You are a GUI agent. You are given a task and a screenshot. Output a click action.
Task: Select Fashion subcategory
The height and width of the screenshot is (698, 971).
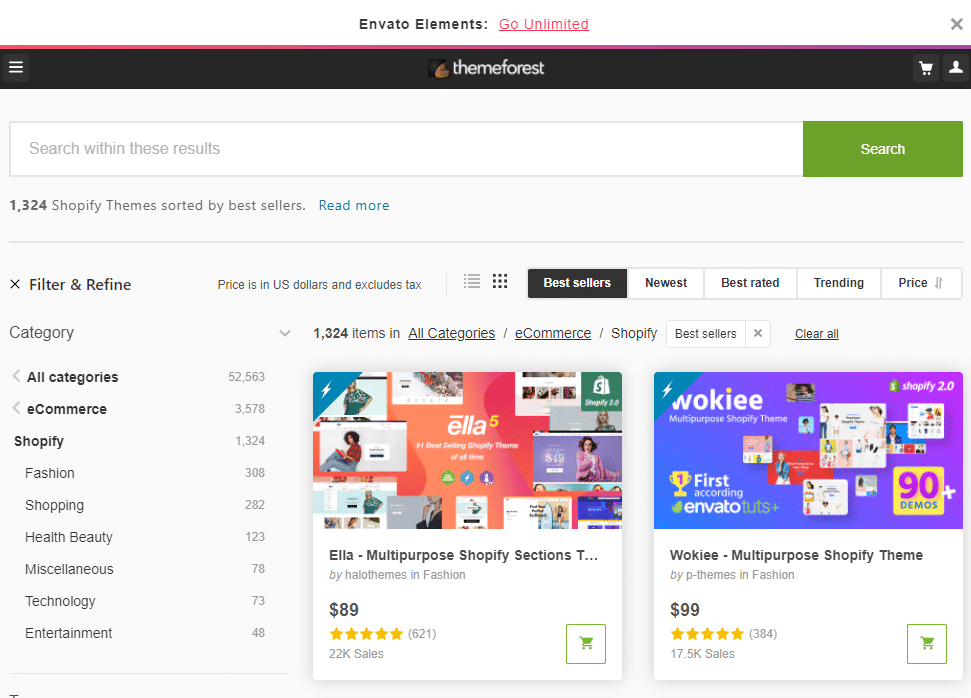tap(50, 473)
